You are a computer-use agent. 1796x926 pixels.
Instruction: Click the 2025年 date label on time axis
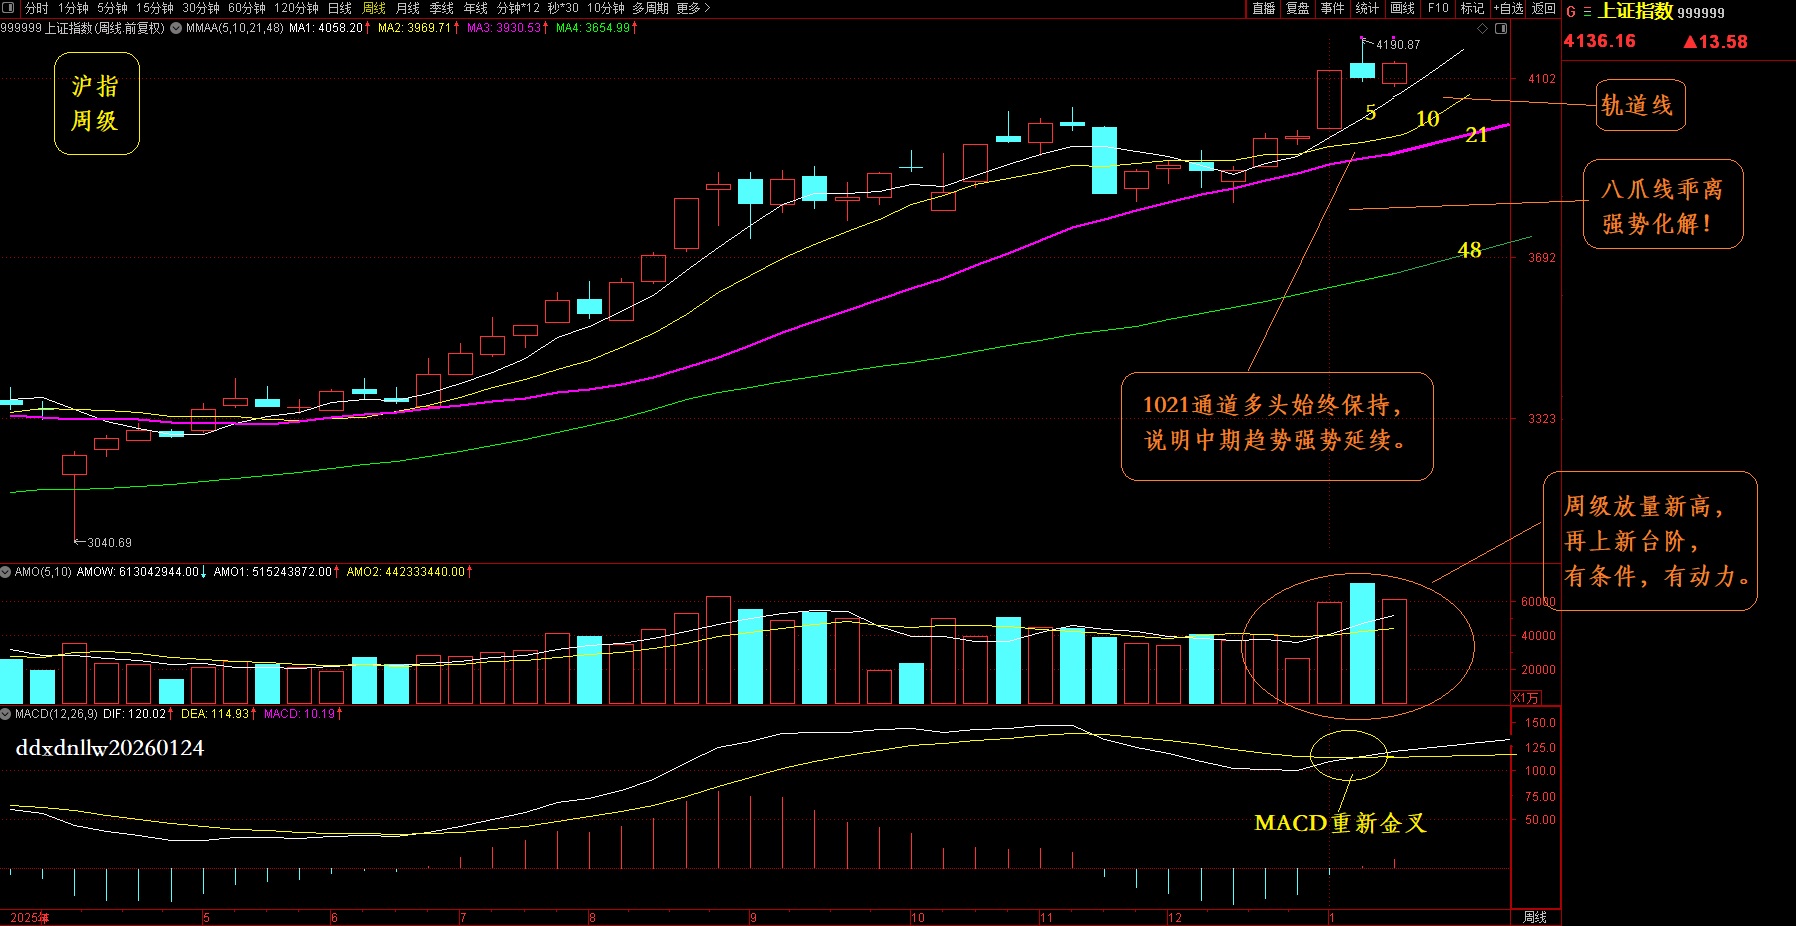(30, 917)
